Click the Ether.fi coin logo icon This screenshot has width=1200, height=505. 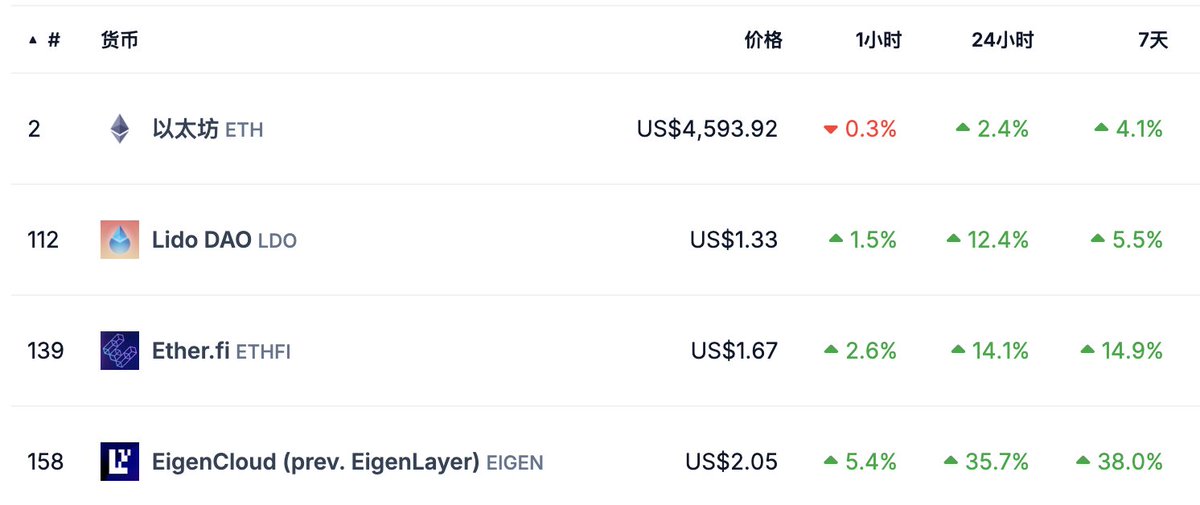(x=119, y=351)
